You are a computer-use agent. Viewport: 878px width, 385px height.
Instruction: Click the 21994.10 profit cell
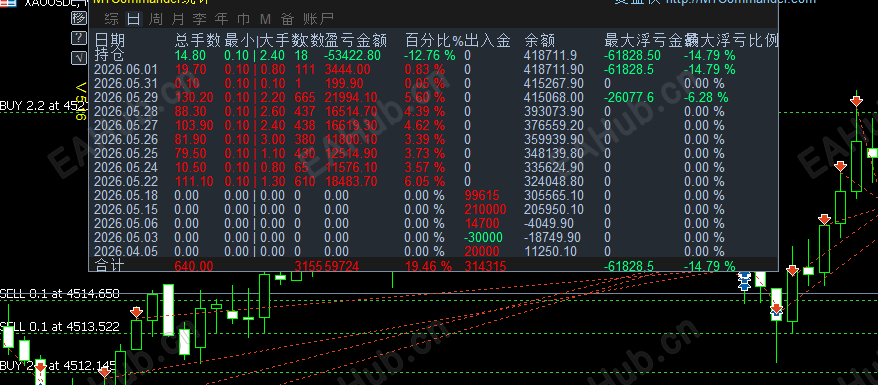pos(351,97)
